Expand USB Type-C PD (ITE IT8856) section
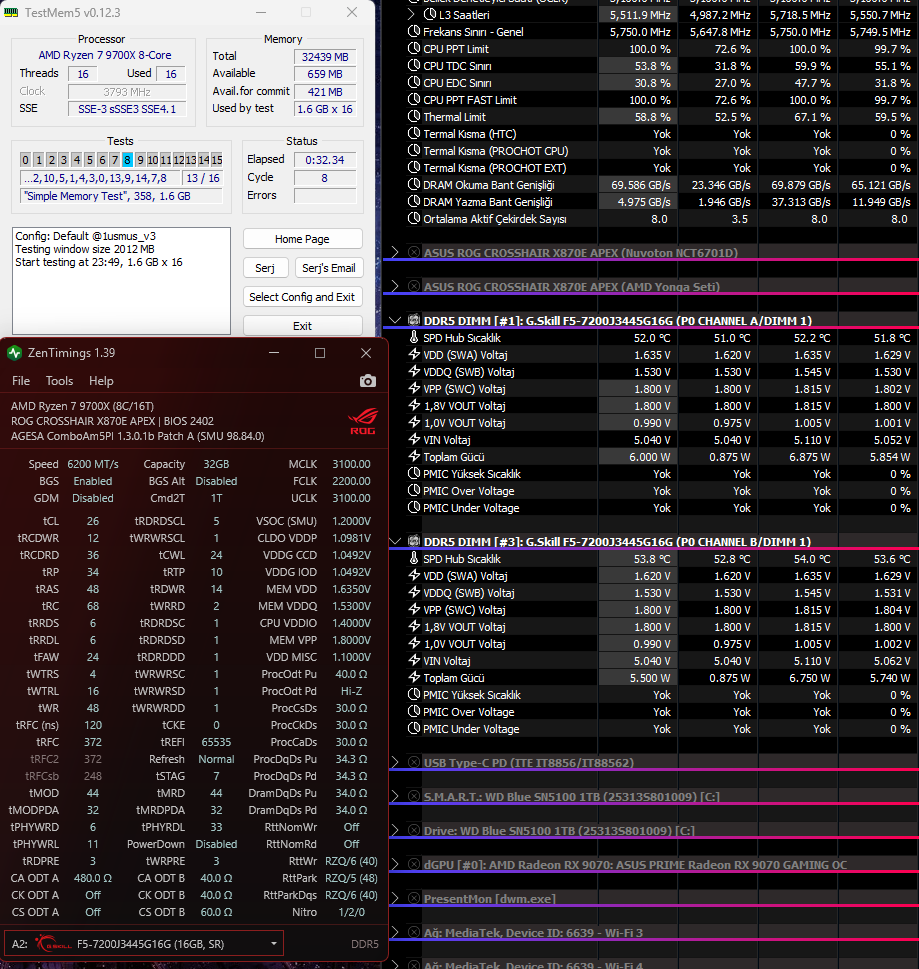Image resolution: width=919 pixels, height=969 pixels. click(395, 762)
